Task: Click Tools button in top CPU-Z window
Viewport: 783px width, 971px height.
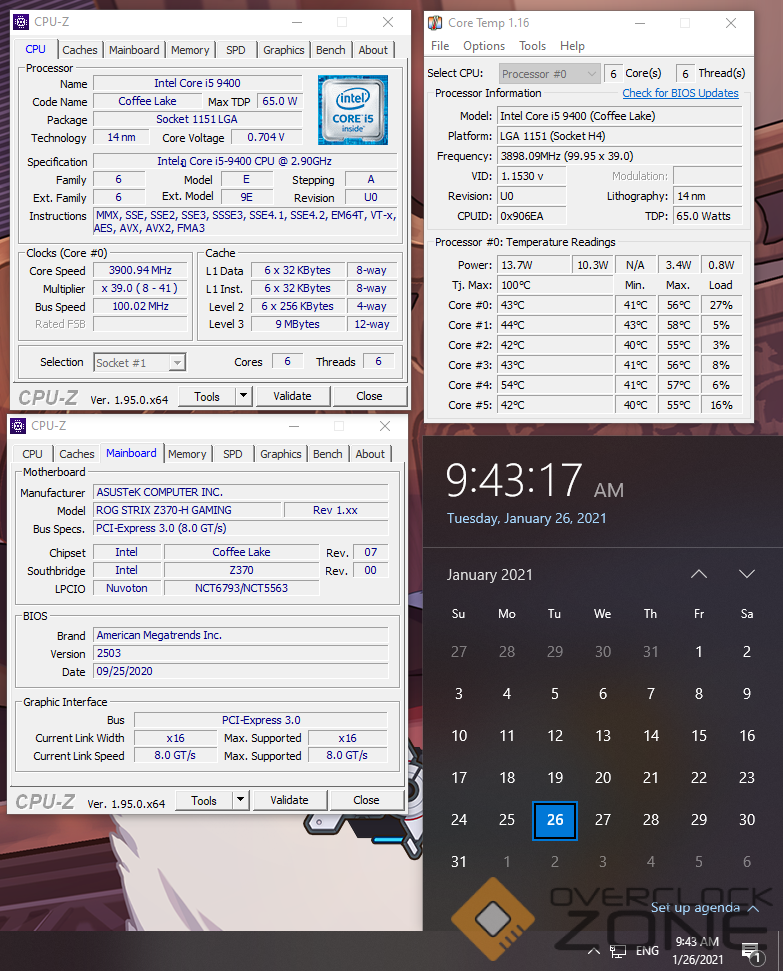Action: (x=207, y=396)
